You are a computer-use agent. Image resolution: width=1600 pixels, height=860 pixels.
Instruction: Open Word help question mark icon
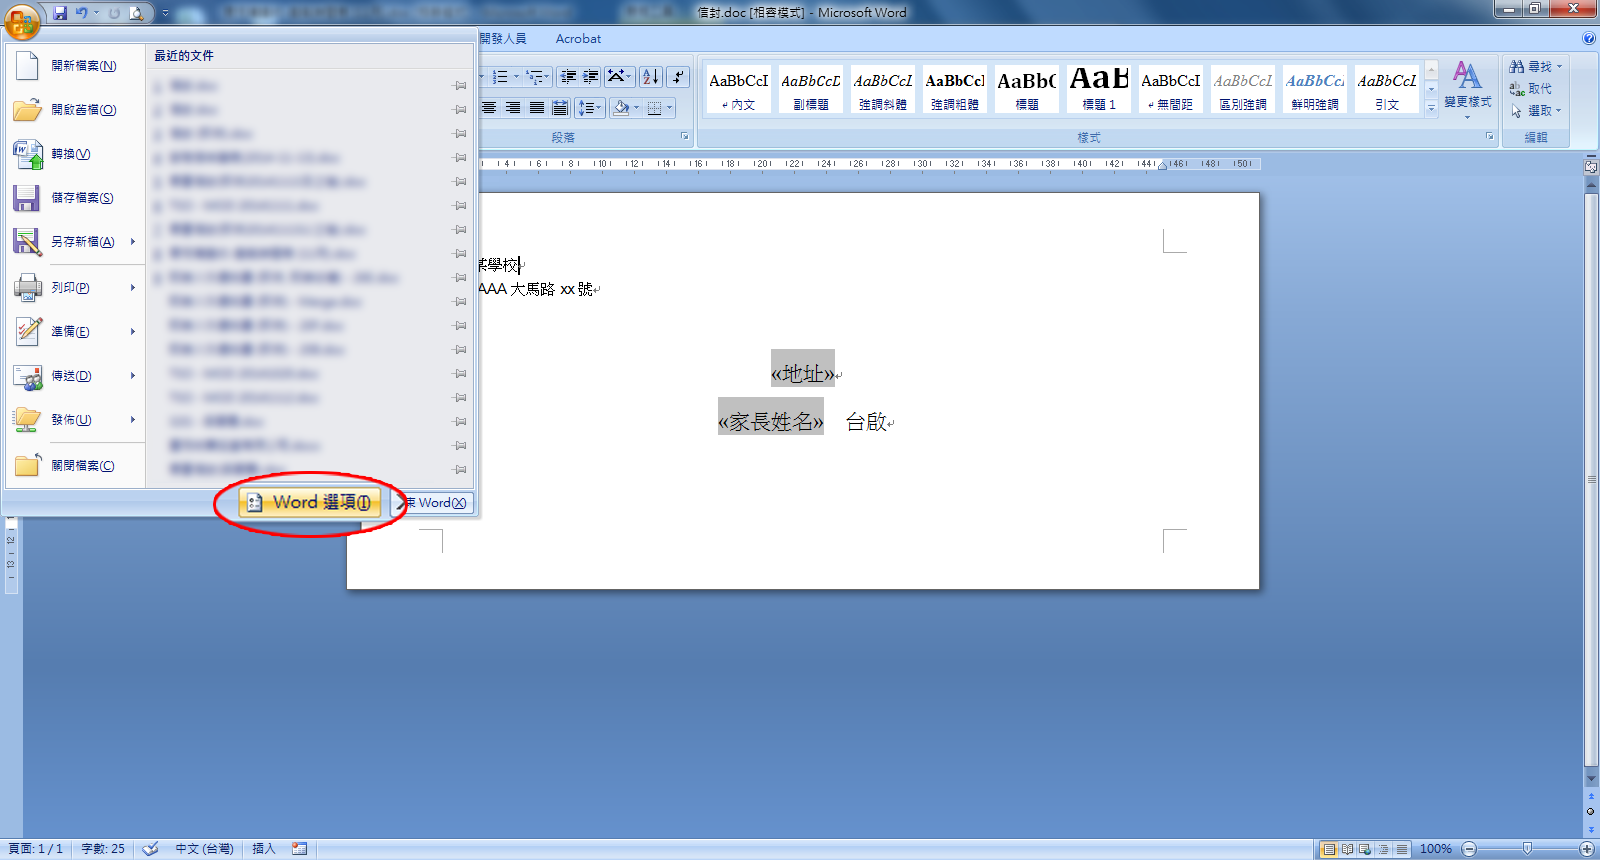click(x=1589, y=39)
